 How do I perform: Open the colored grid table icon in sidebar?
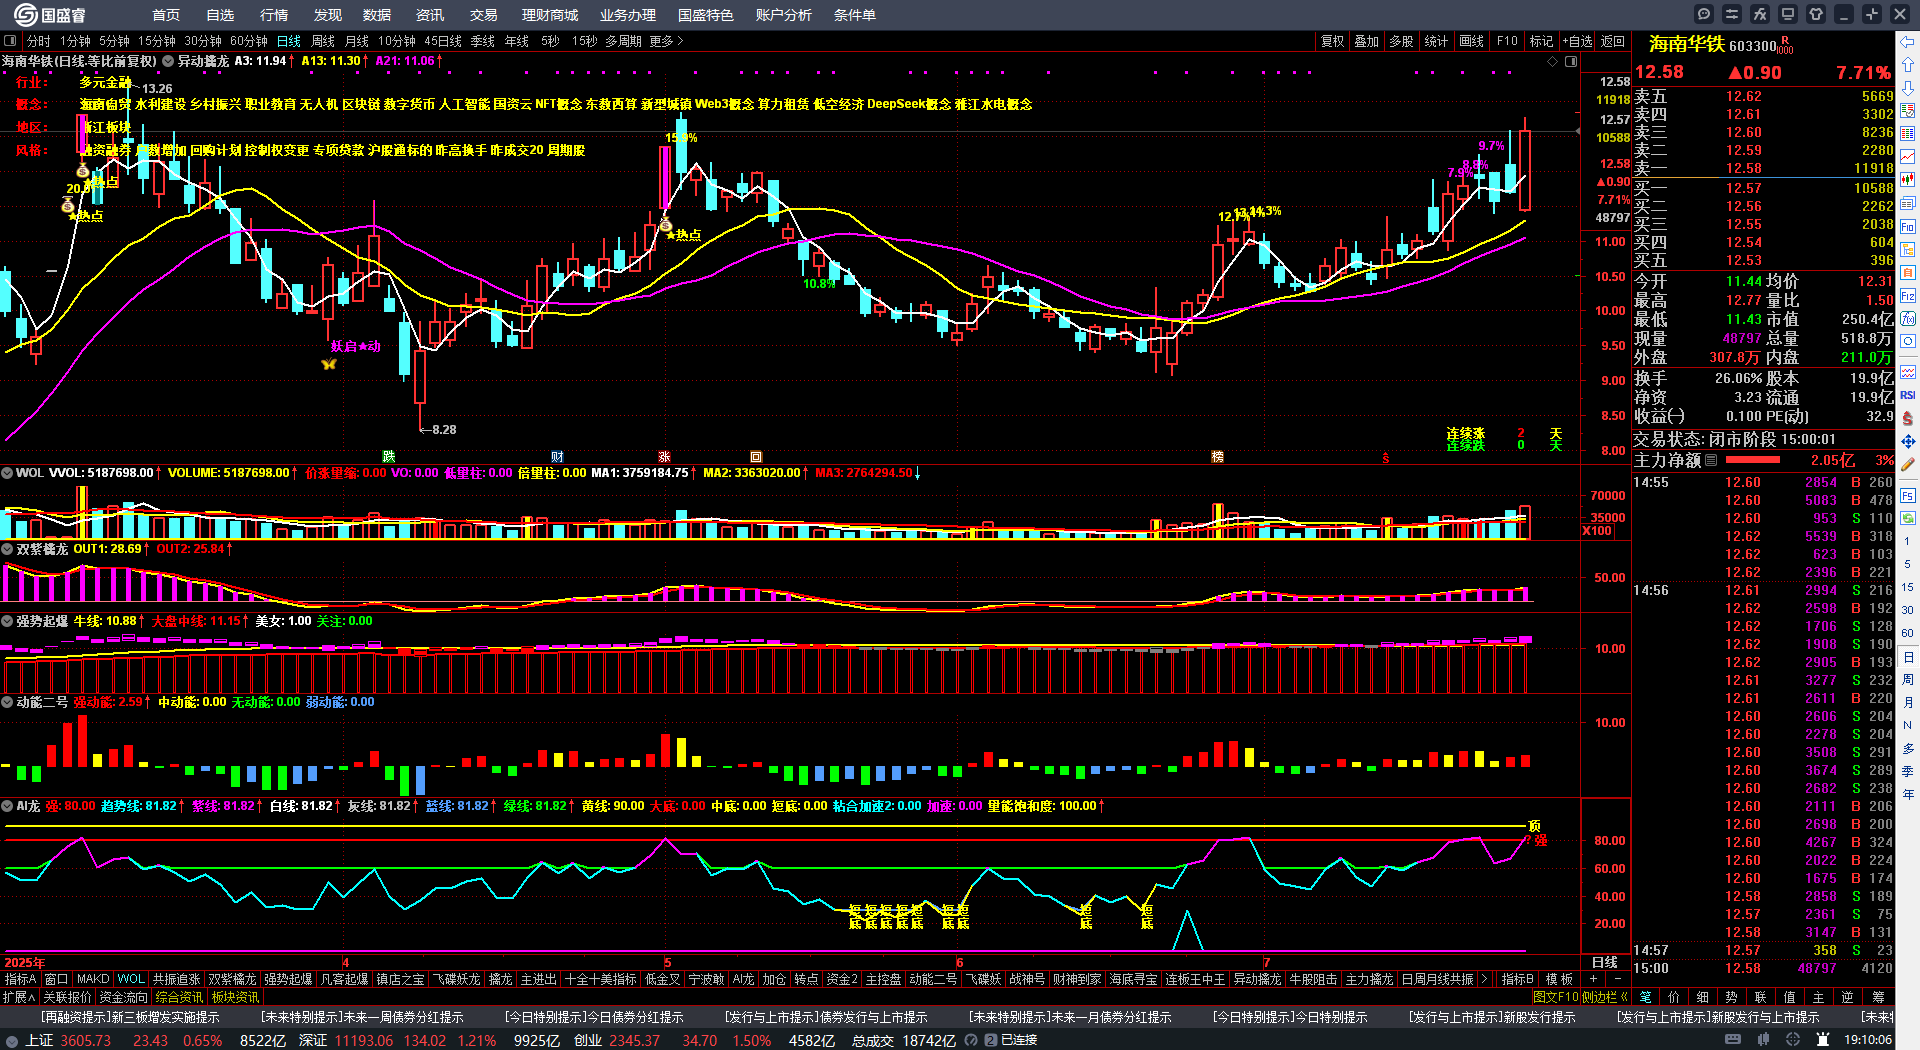click(1908, 134)
